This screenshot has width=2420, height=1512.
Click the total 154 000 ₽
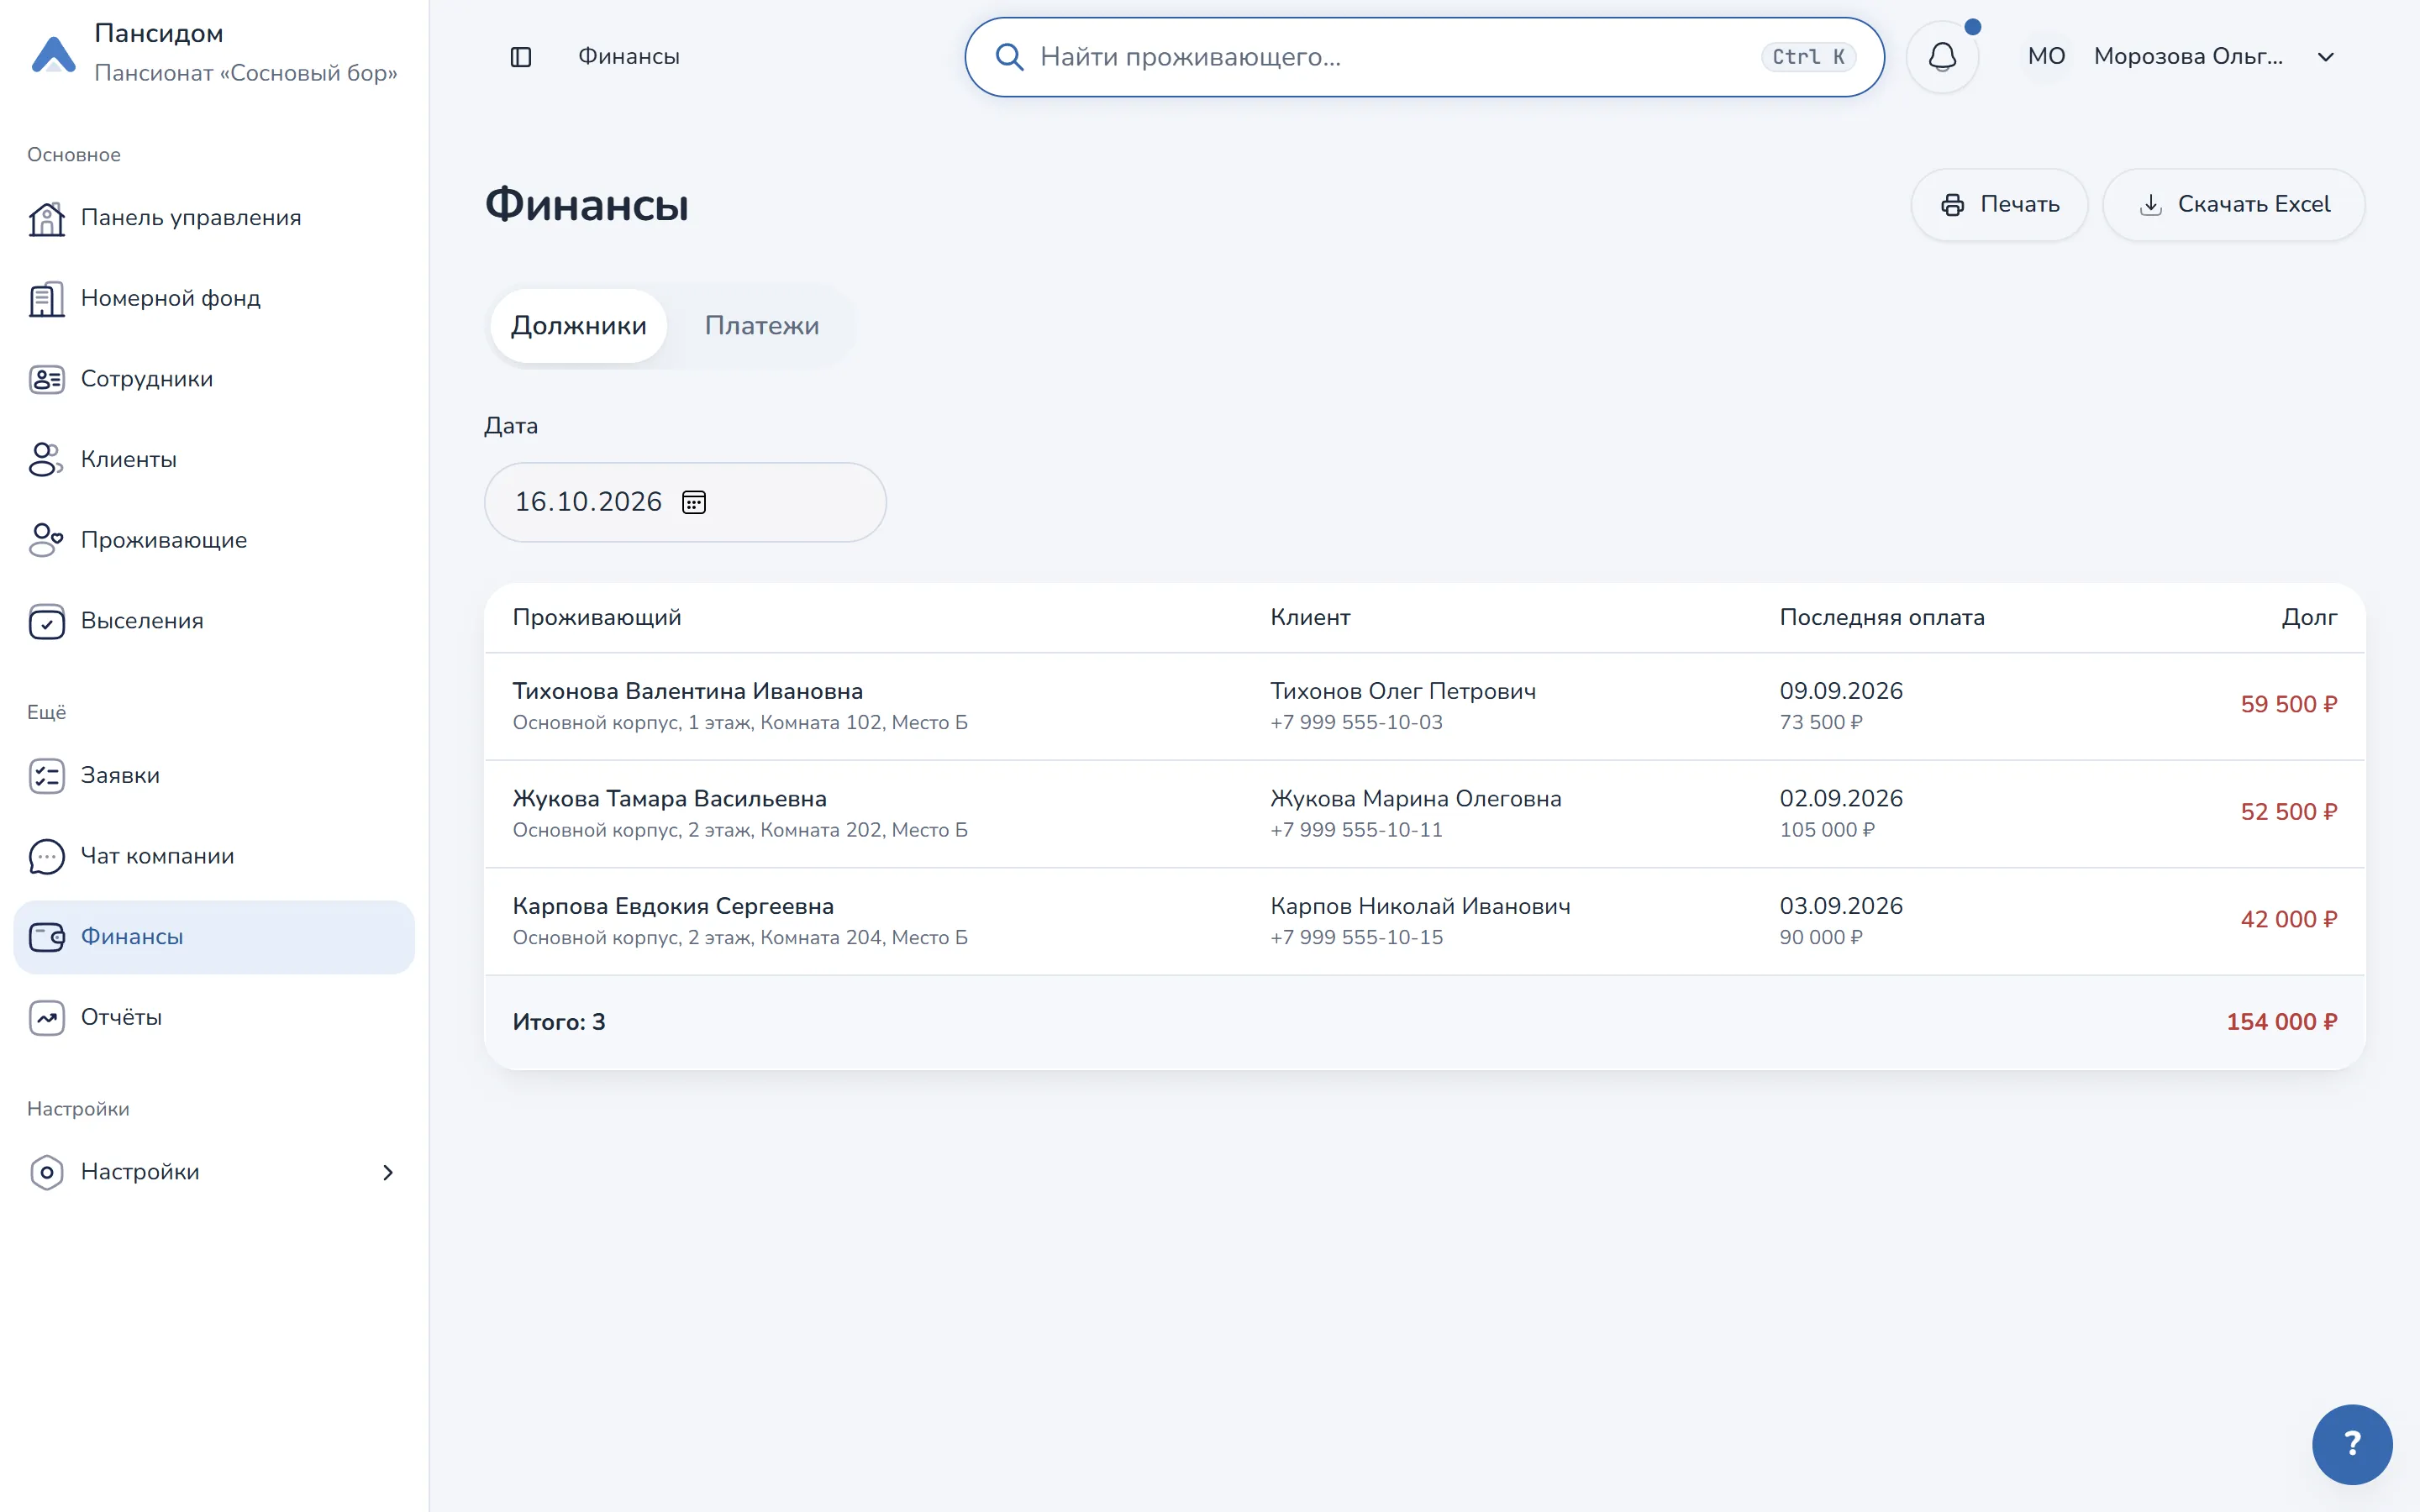tap(2281, 1022)
